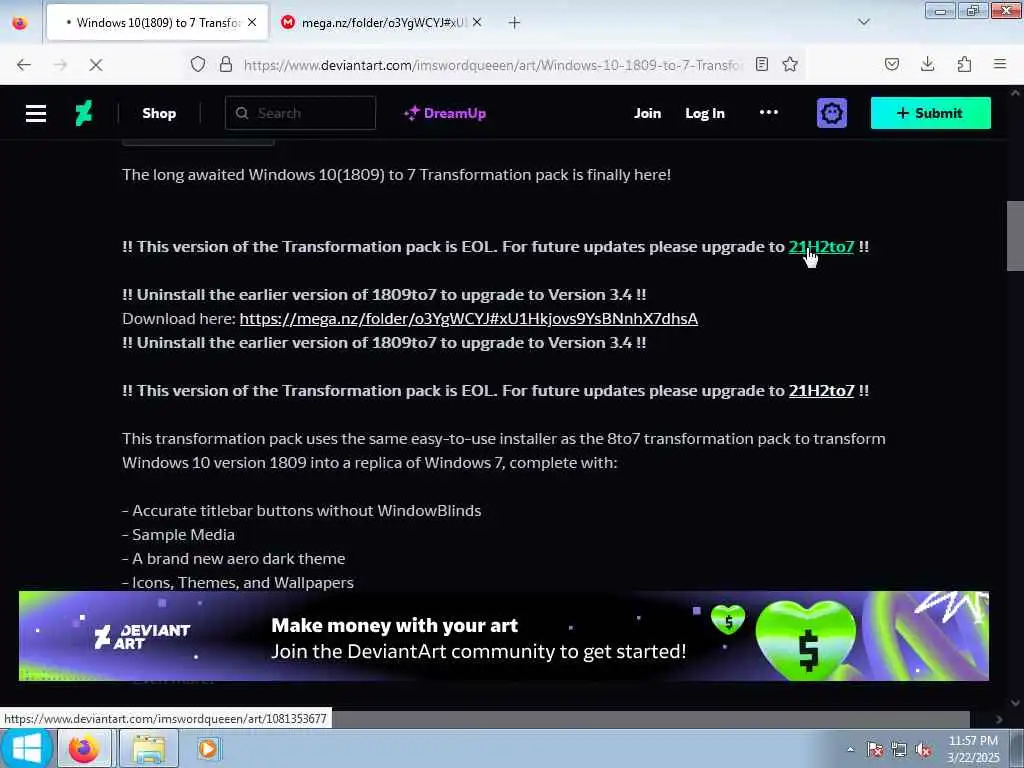Close the Windows 10(1809) to 7 tab
The height and width of the screenshot is (768, 1024).
pos(252,22)
